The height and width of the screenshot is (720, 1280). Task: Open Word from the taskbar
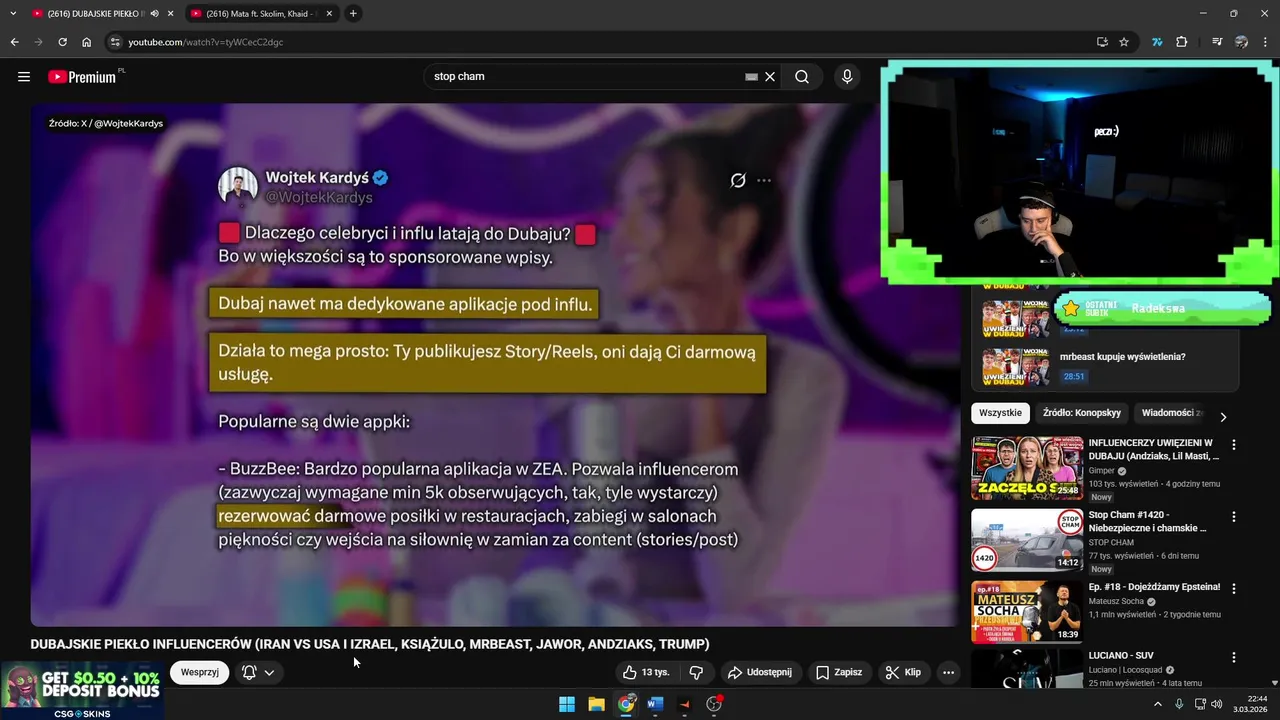pyautogui.click(x=655, y=704)
